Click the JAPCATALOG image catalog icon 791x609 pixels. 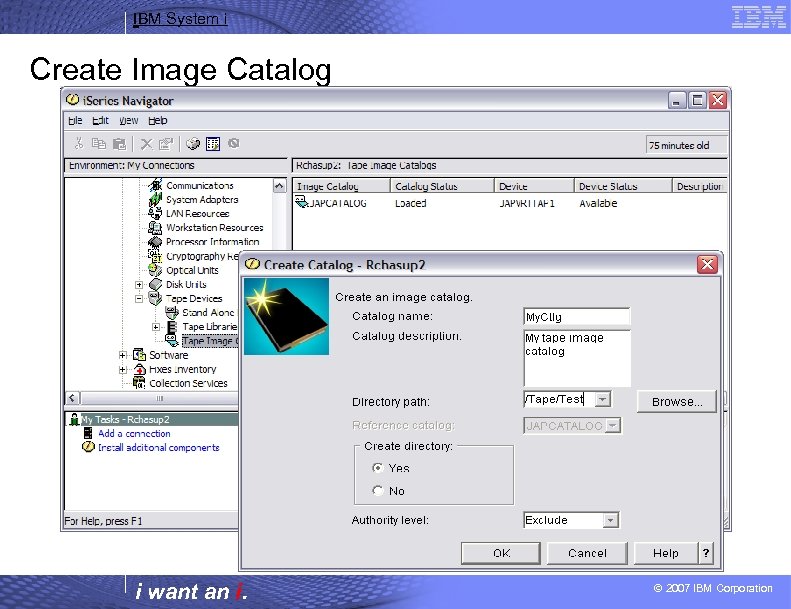(x=301, y=202)
